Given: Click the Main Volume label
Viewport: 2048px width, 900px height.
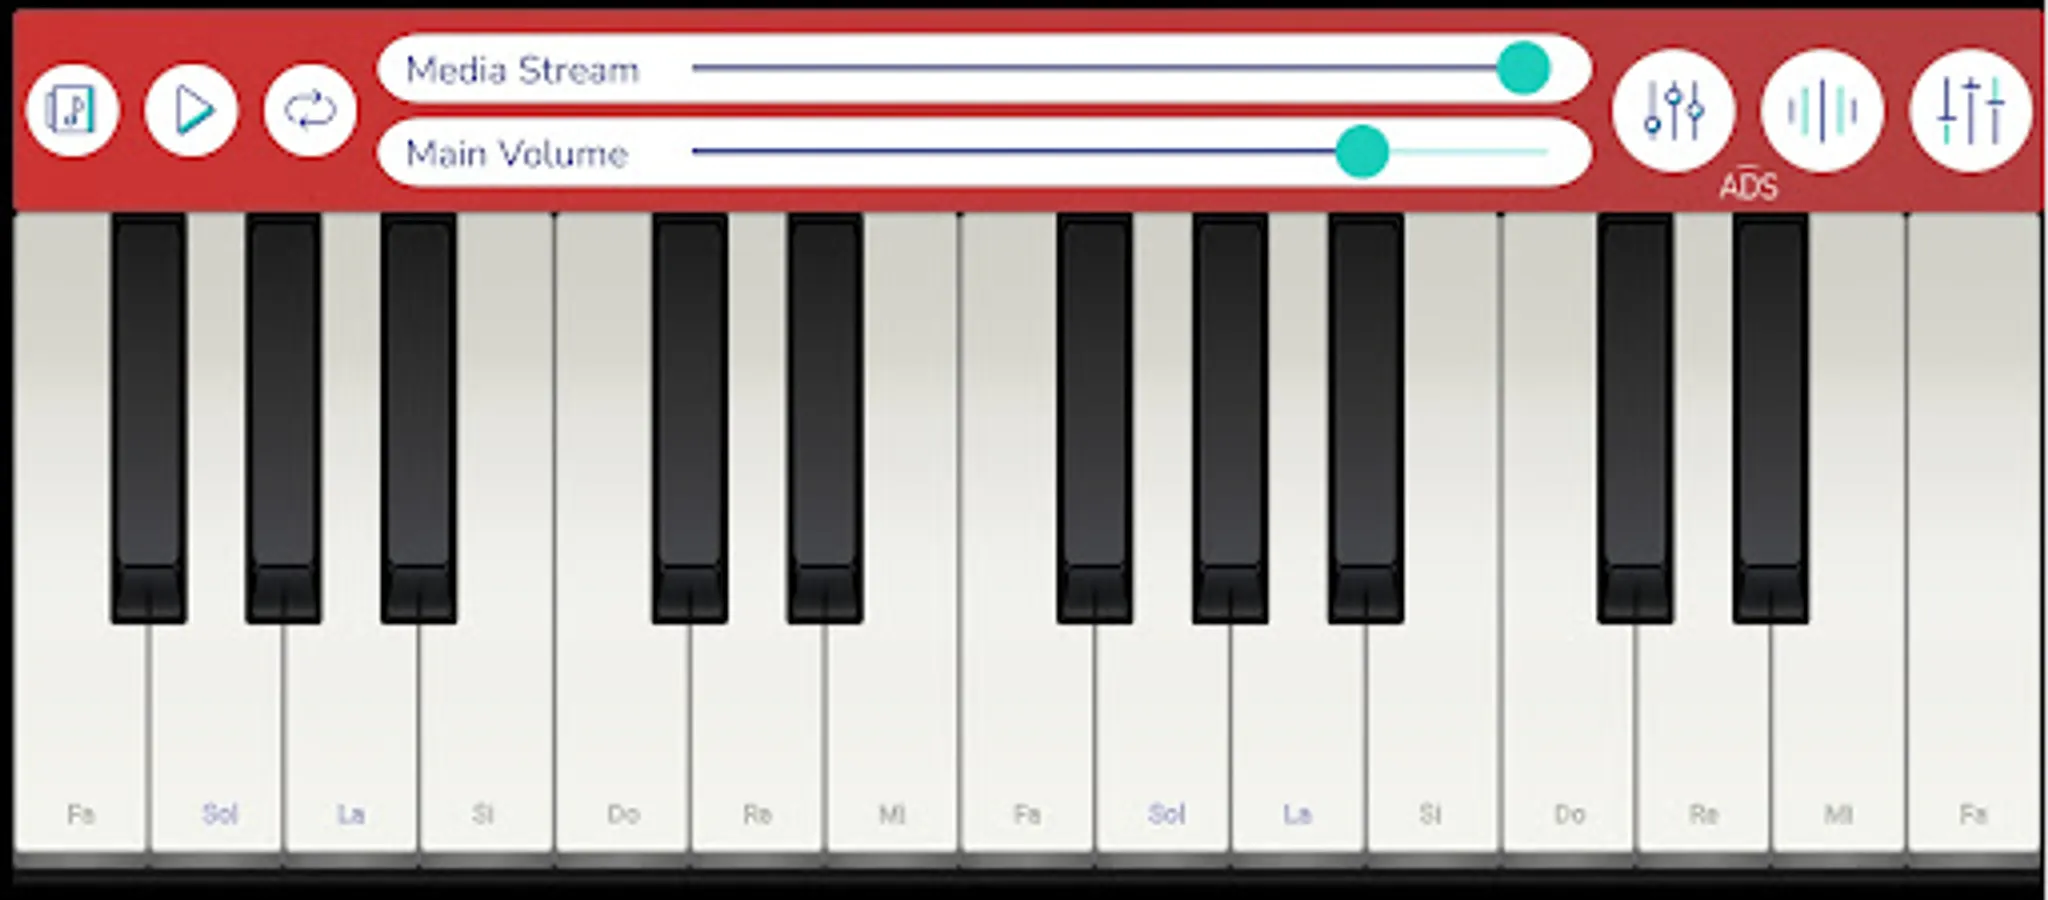Looking at the screenshot, I should point(517,153).
